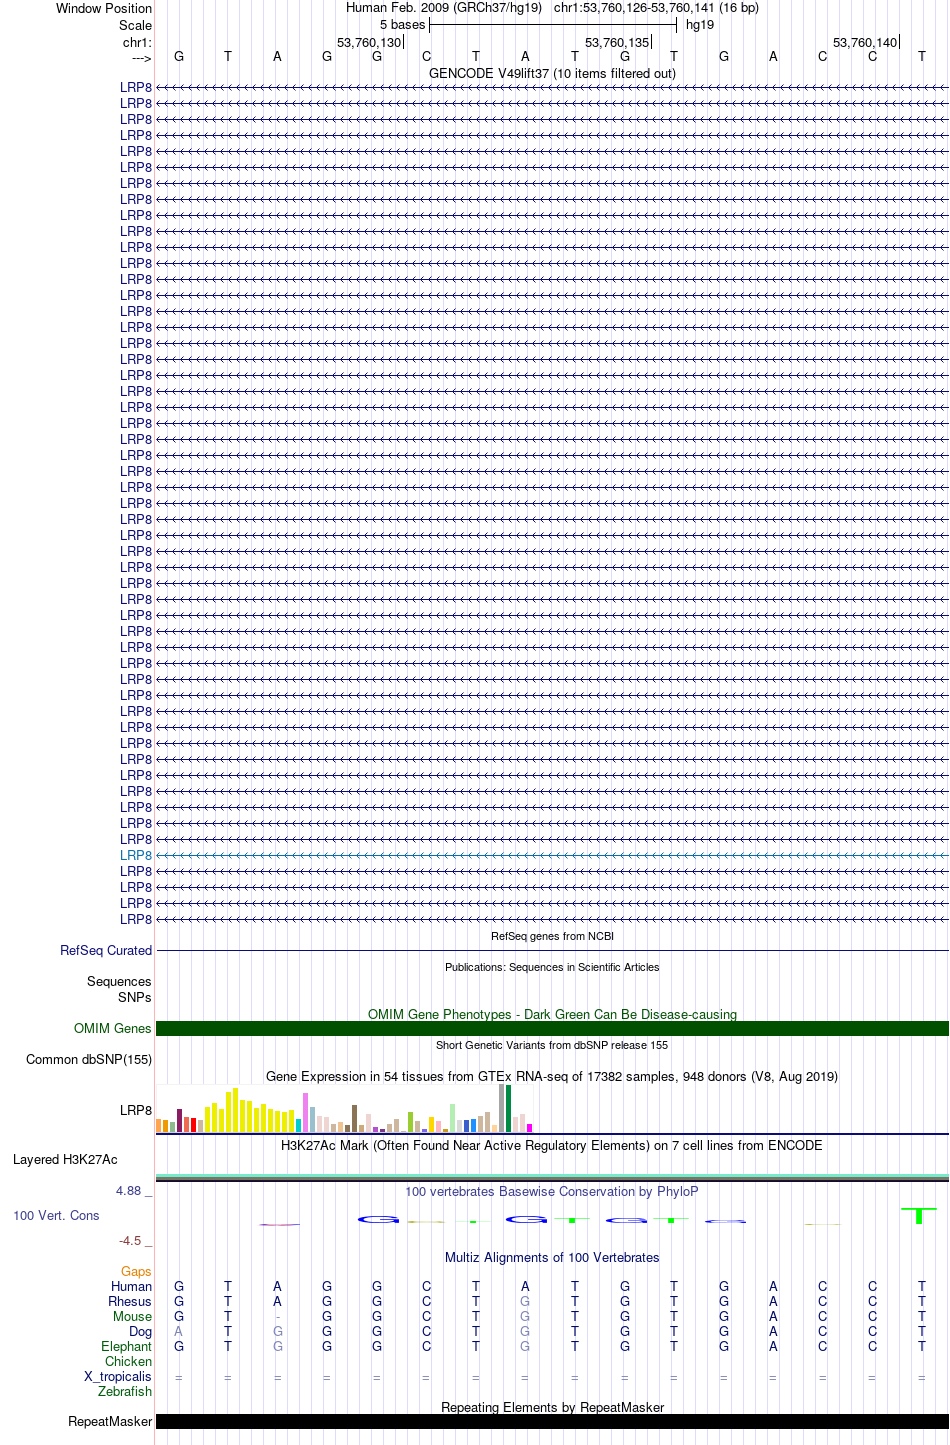
Task: Click the chr1:53,760,126-53,760,141 (16 bp) position text
Action: pos(656,8)
